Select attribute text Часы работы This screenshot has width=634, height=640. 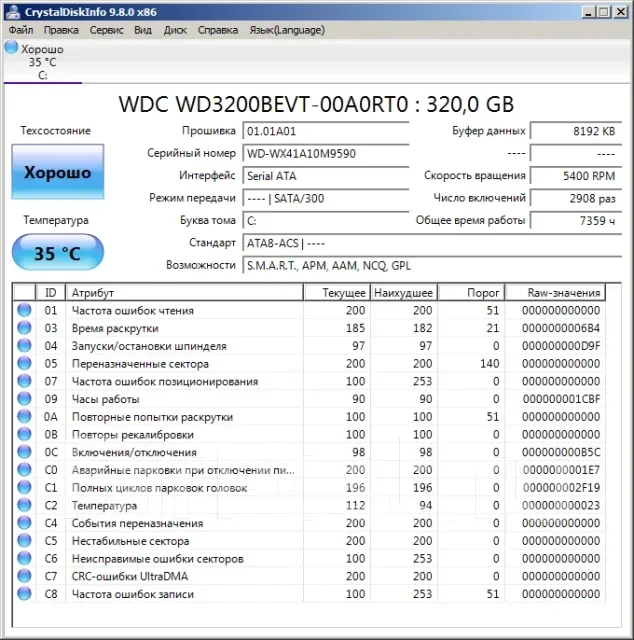[105, 399]
